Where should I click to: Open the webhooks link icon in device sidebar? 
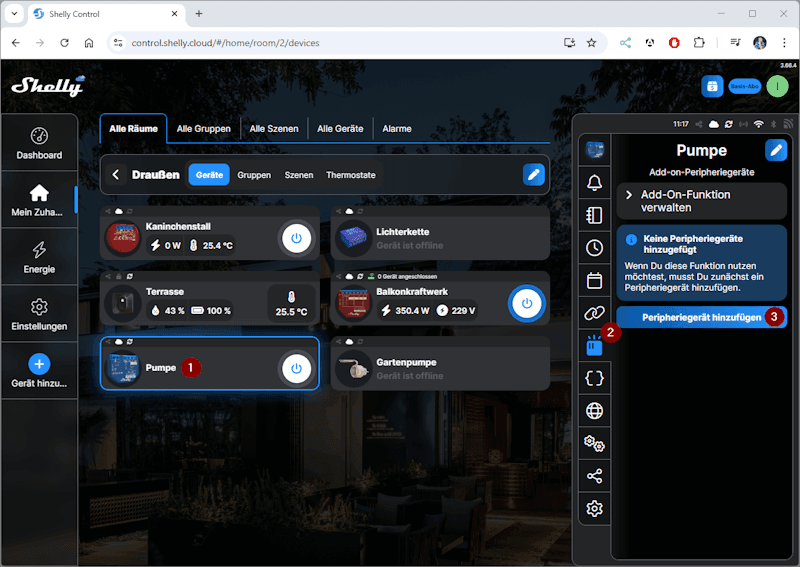pos(595,313)
